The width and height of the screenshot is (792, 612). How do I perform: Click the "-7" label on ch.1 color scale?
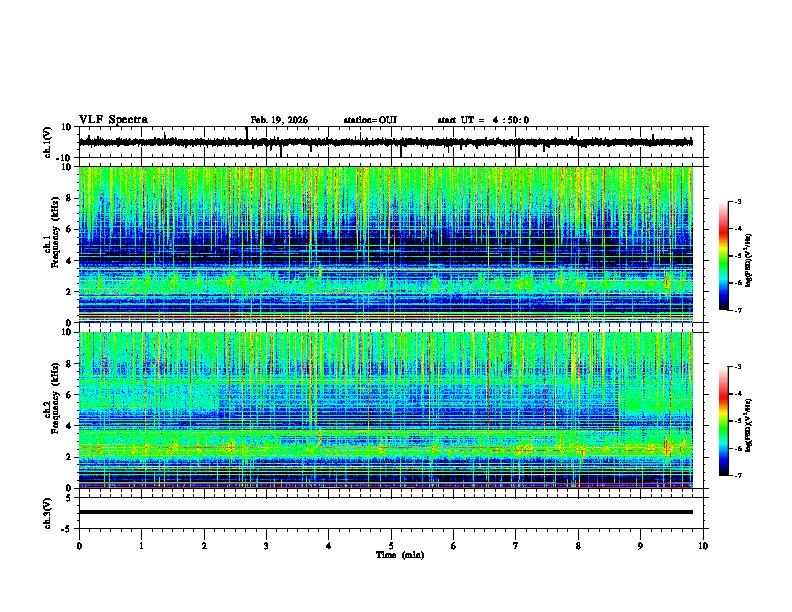coord(737,310)
